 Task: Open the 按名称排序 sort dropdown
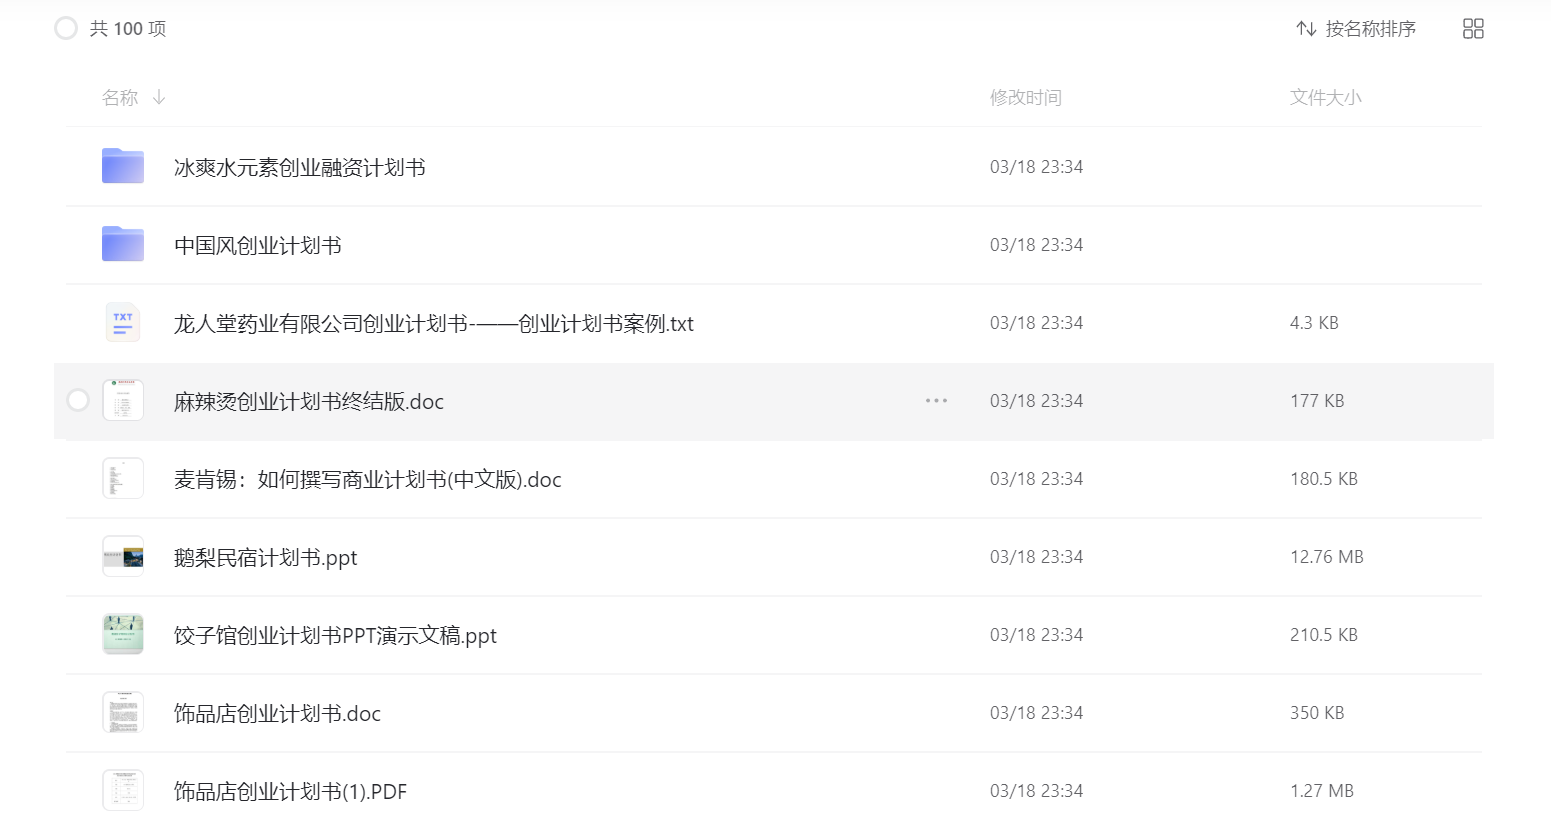point(1356,29)
